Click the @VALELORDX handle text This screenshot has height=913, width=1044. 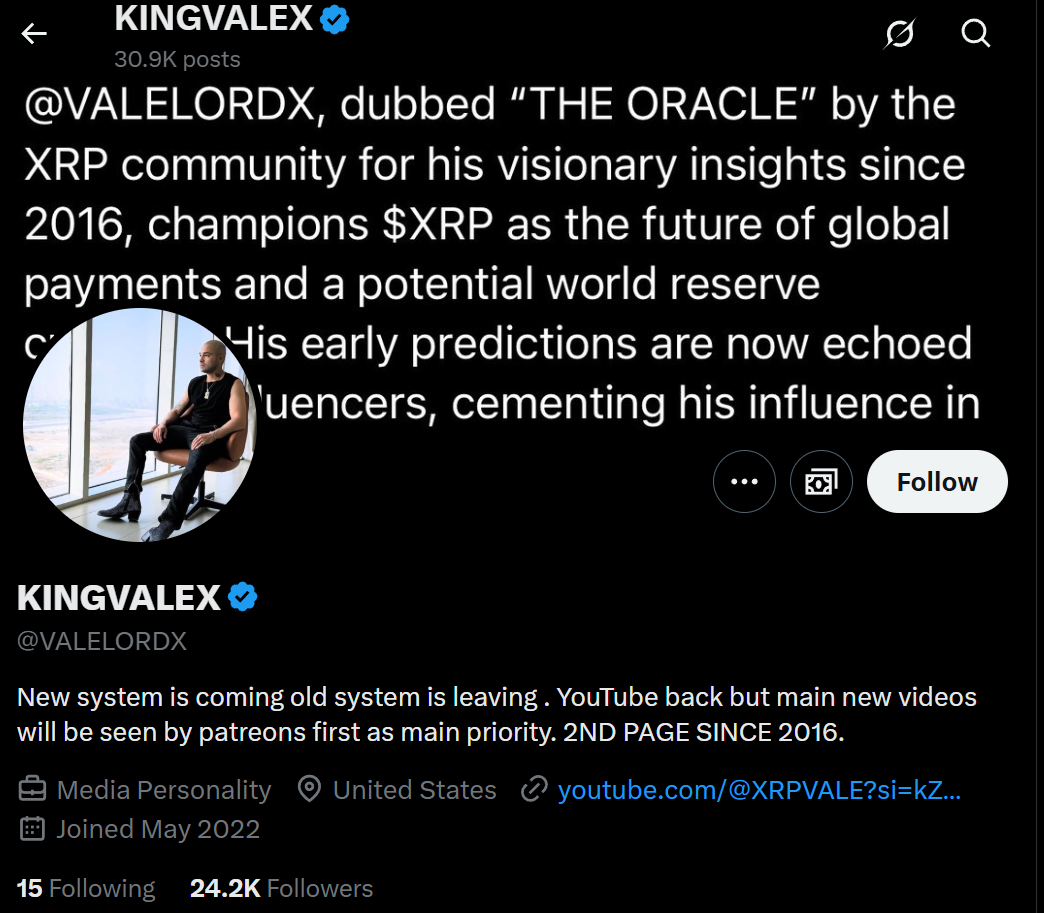[x=102, y=641]
